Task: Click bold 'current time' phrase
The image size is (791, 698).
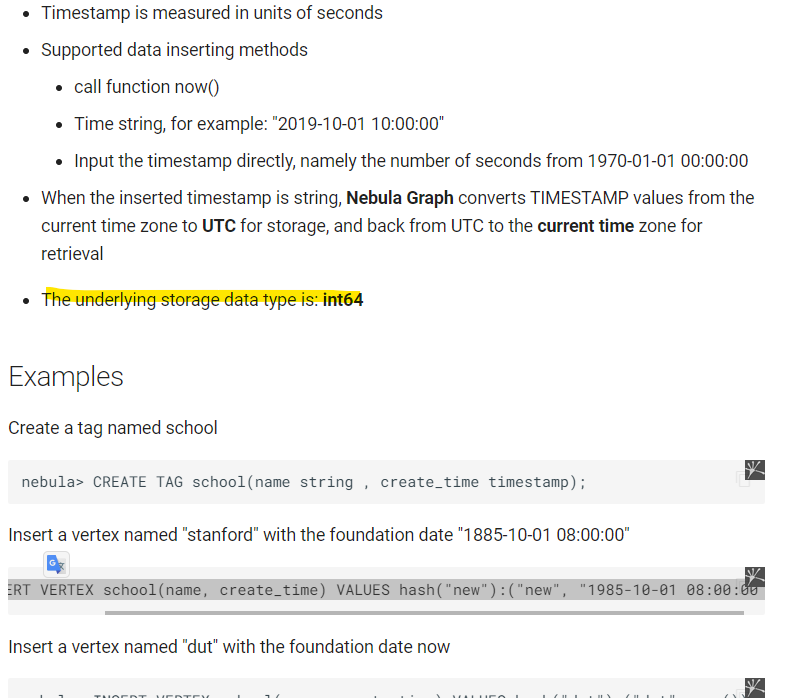Action: pos(585,226)
